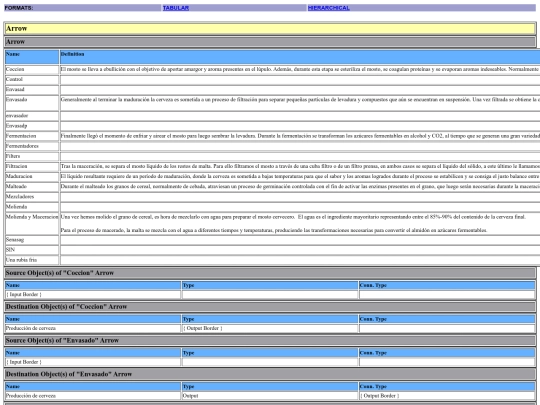
Task: Select the Filtracion name cell
Action: 32,166
